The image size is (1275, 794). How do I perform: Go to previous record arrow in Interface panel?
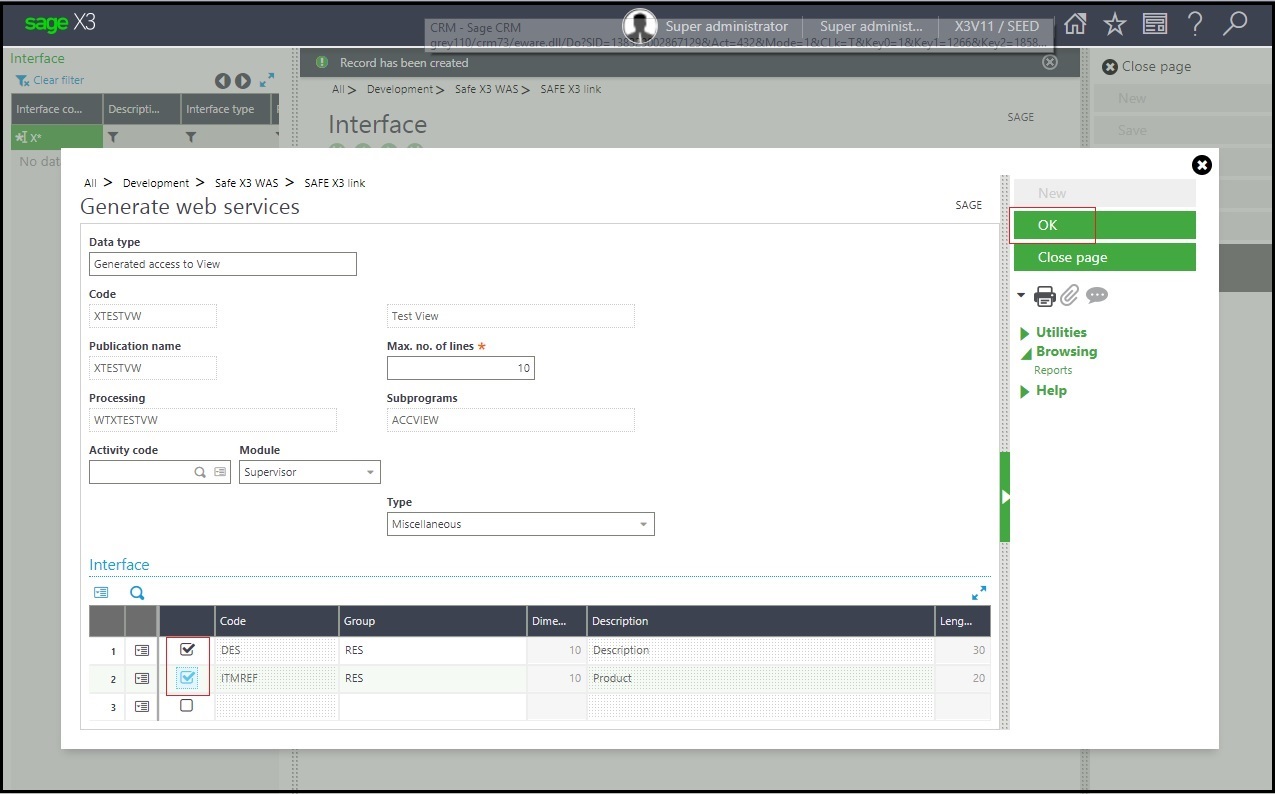pos(223,81)
